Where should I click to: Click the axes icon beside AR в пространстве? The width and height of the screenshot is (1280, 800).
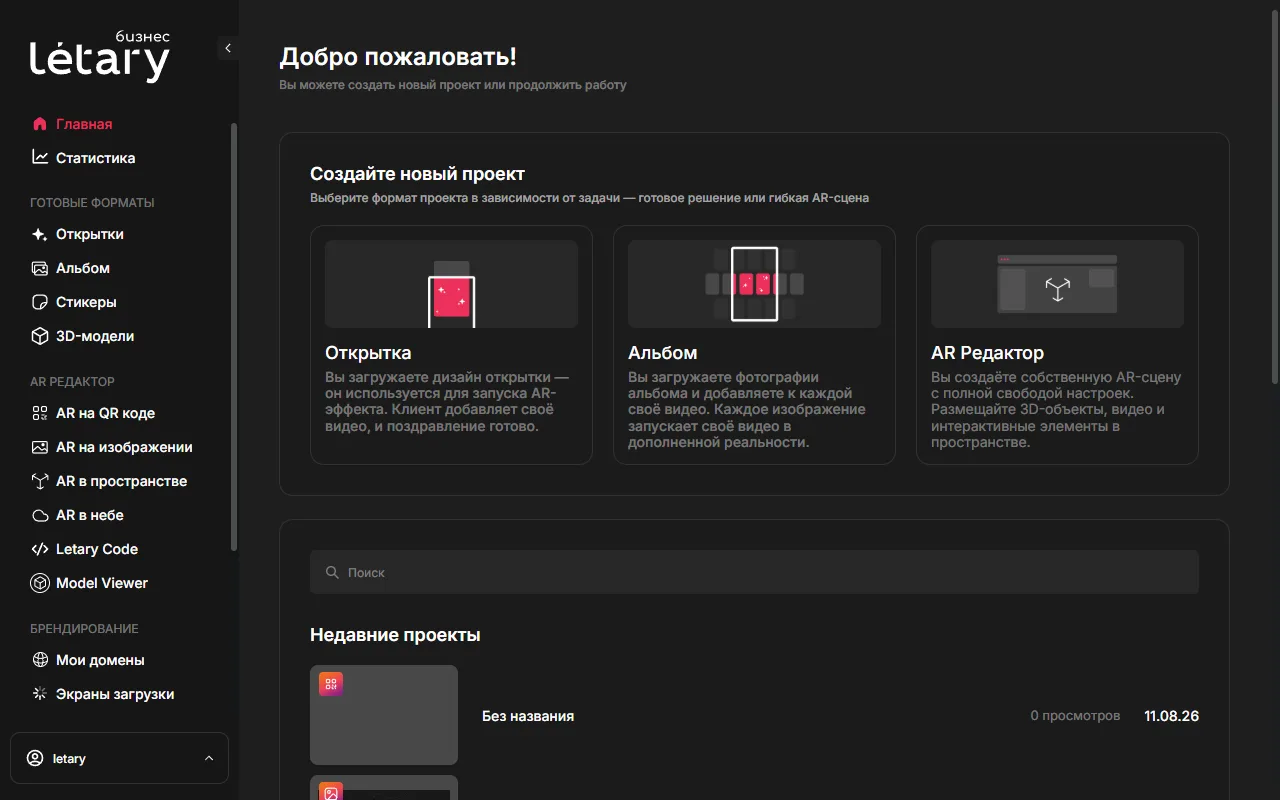click(x=40, y=481)
